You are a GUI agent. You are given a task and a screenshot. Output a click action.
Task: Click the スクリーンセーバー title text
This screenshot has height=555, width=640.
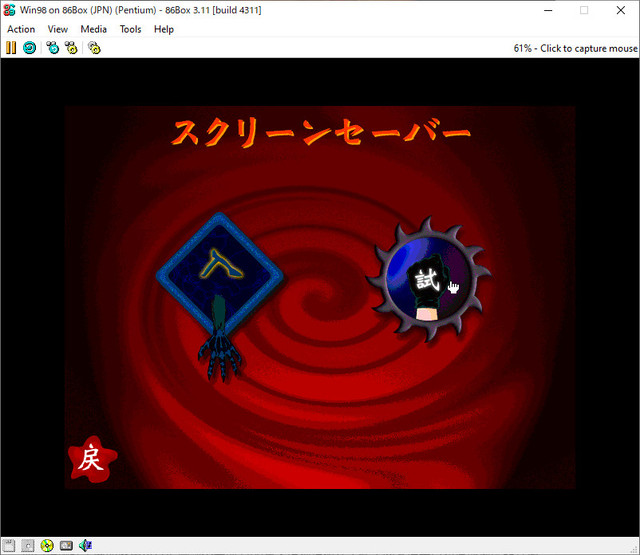click(x=321, y=132)
